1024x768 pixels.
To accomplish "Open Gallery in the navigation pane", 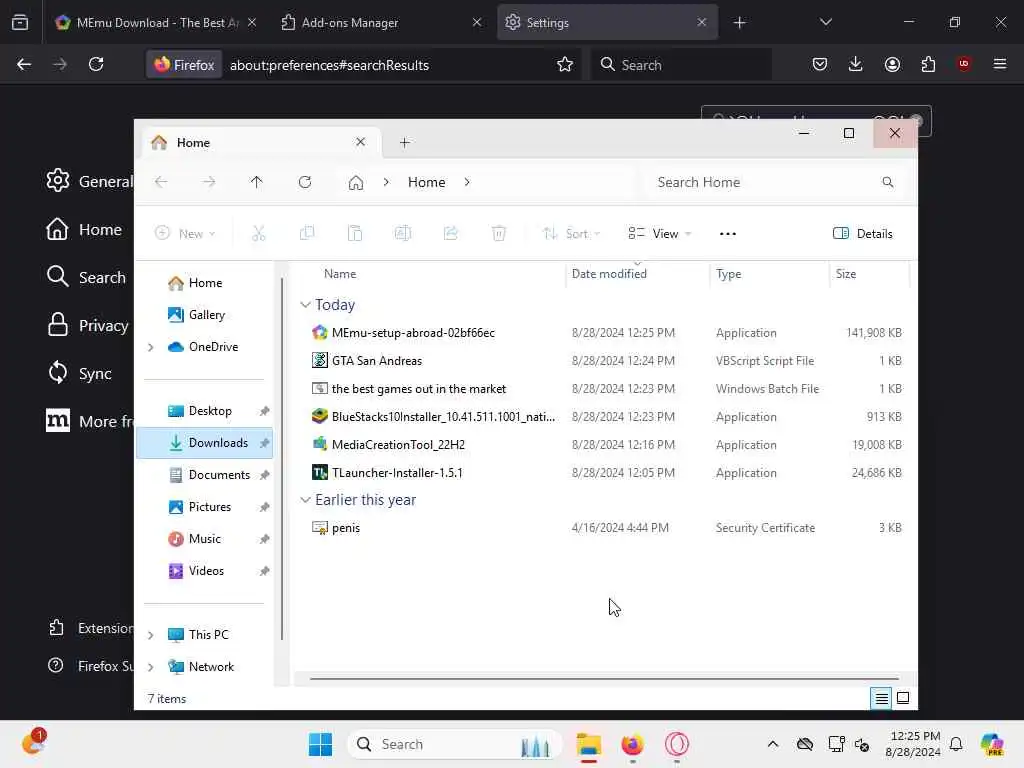I will point(205,315).
